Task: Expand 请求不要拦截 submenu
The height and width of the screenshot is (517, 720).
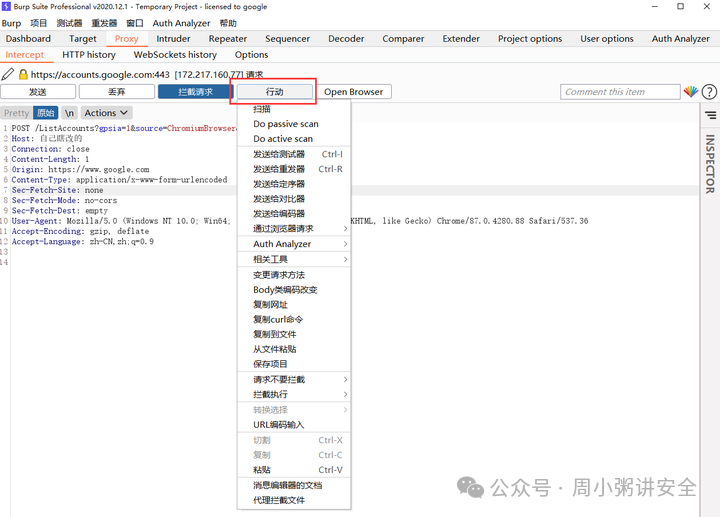Action: pos(294,380)
